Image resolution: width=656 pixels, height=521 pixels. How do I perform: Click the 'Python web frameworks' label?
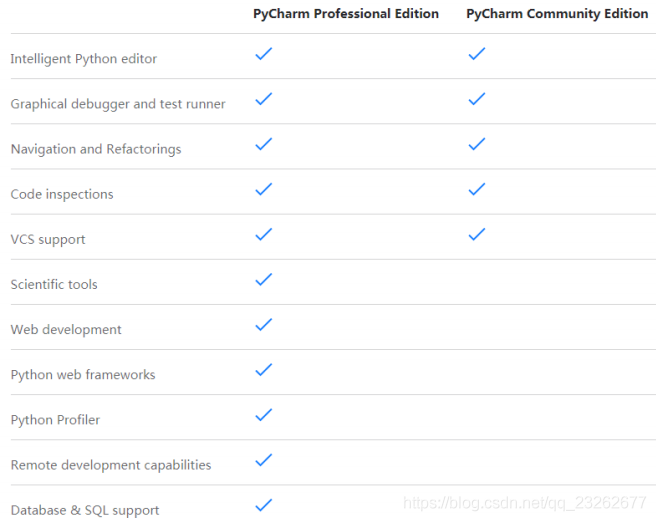pos(83,375)
